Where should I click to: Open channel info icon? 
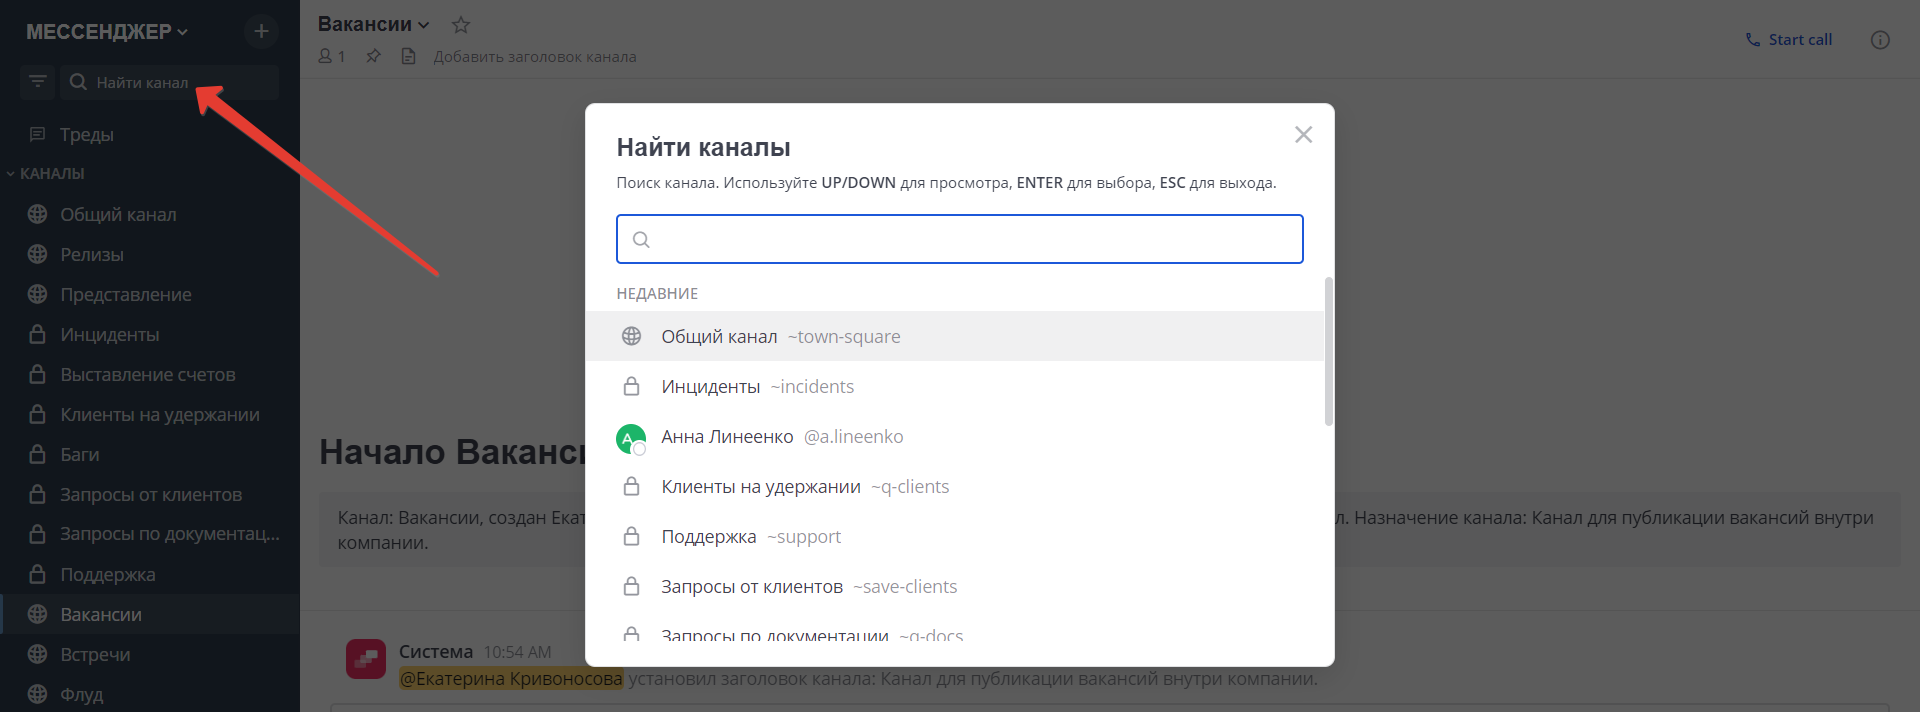1880,40
